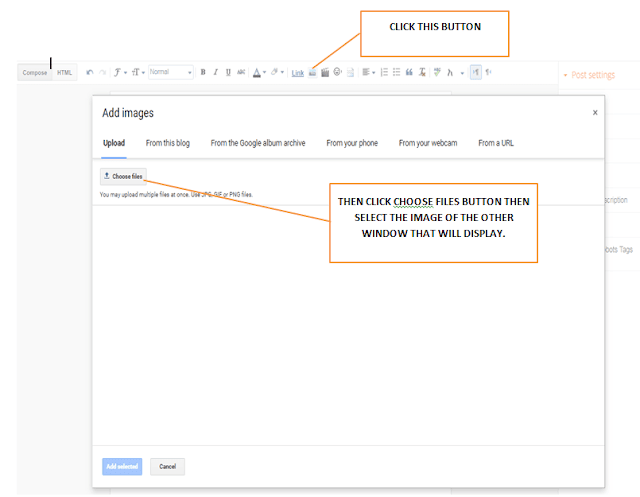Apply the quote block icon
The image size is (640, 497).
point(409,72)
